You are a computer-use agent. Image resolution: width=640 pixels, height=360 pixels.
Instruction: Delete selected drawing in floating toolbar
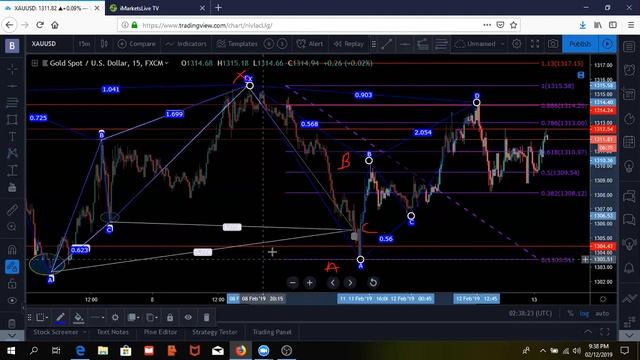(x=207, y=317)
